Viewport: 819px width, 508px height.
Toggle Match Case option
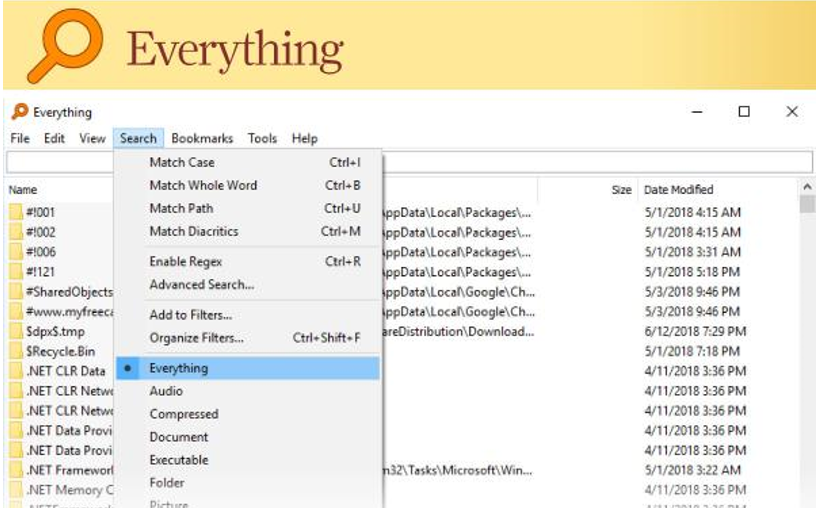248,162
